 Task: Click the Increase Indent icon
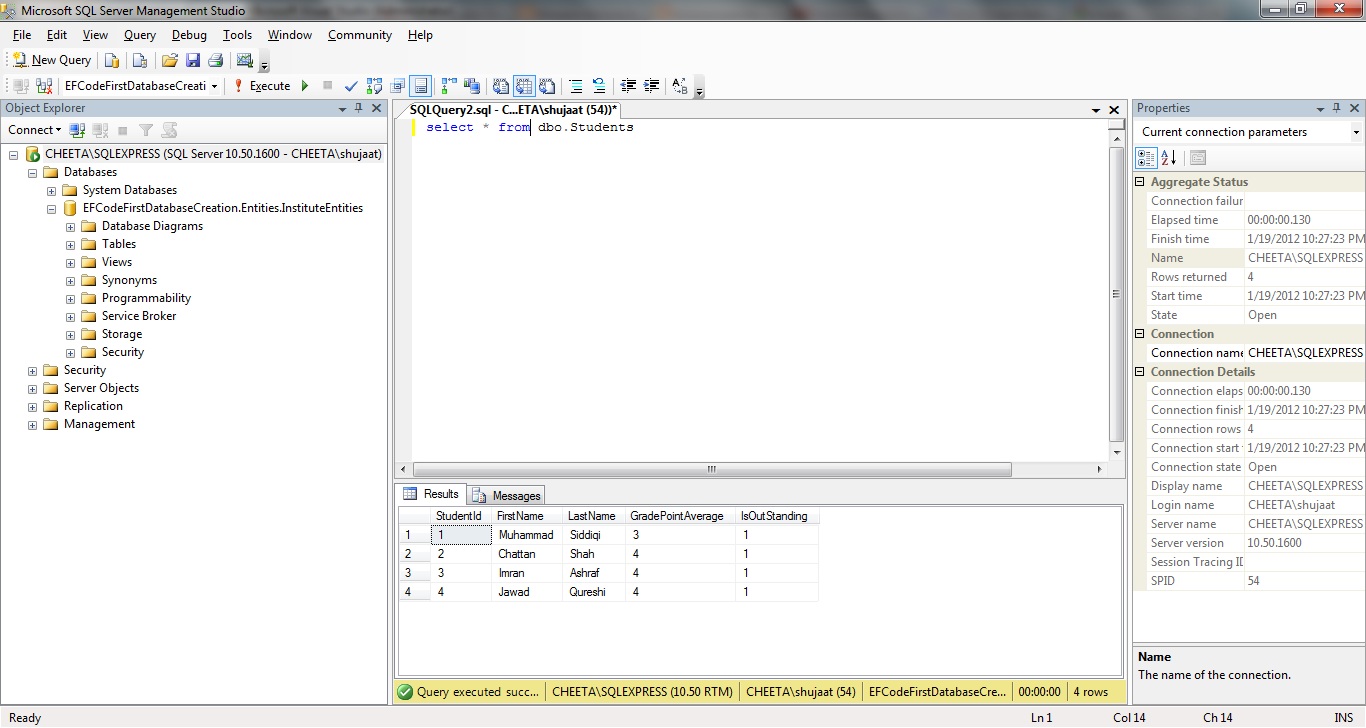[650, 86]
